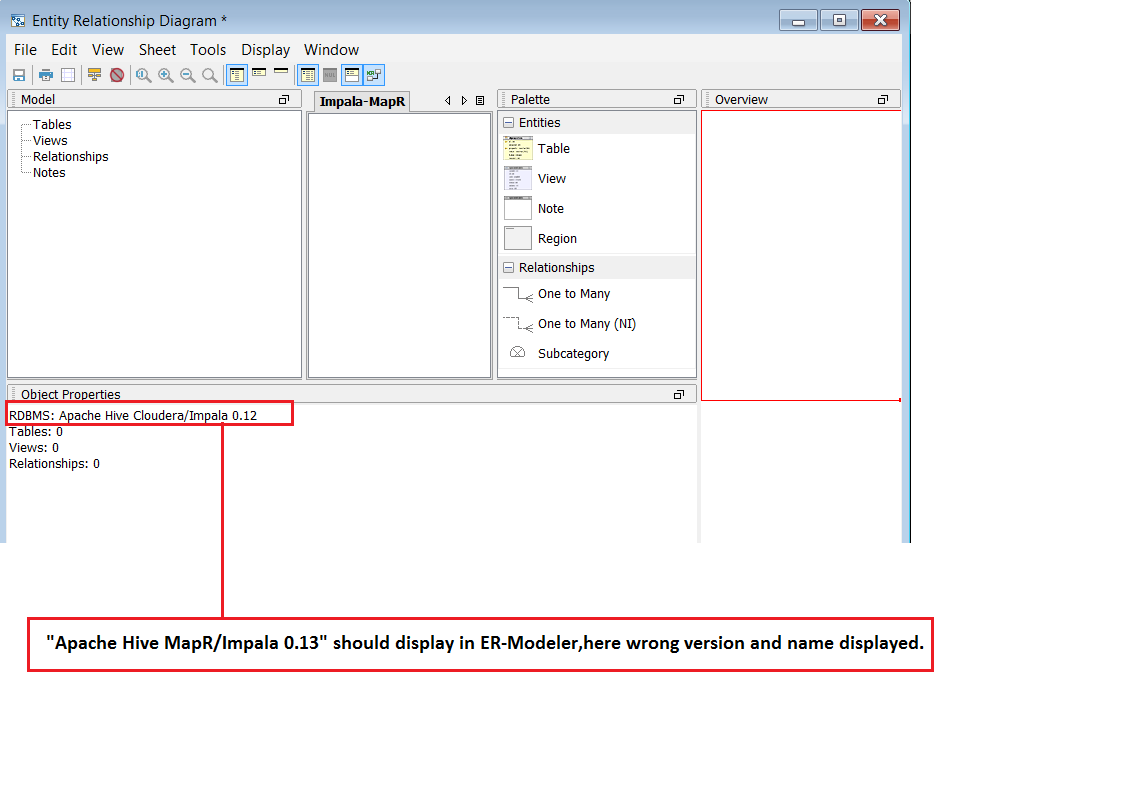Select Relationships node in Model tree

(70, 157)
